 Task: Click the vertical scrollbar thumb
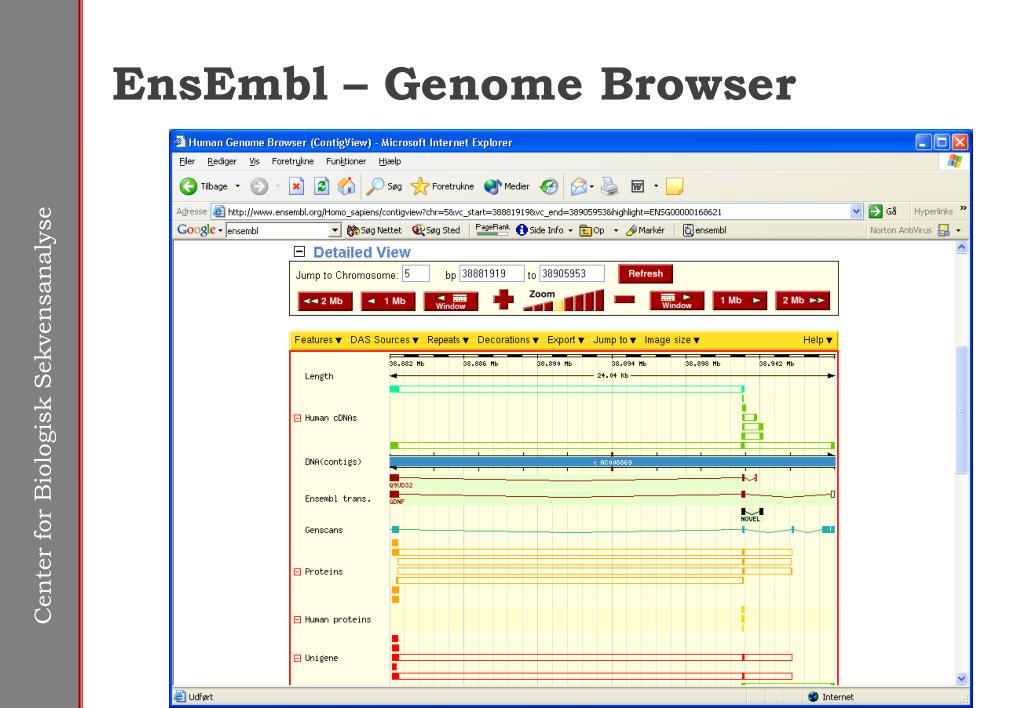click(x=962, y=410)
